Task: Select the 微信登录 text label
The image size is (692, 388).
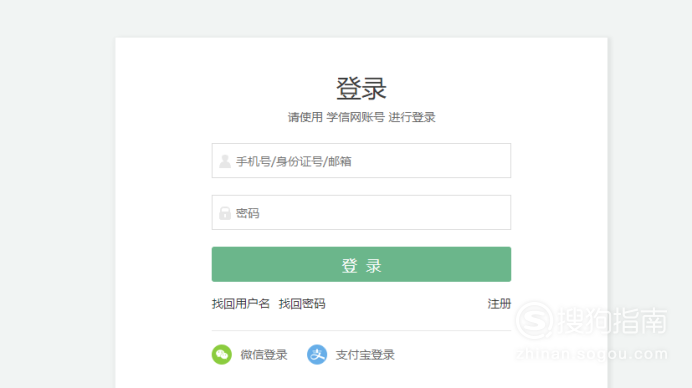Action: [x=264, y=355]
